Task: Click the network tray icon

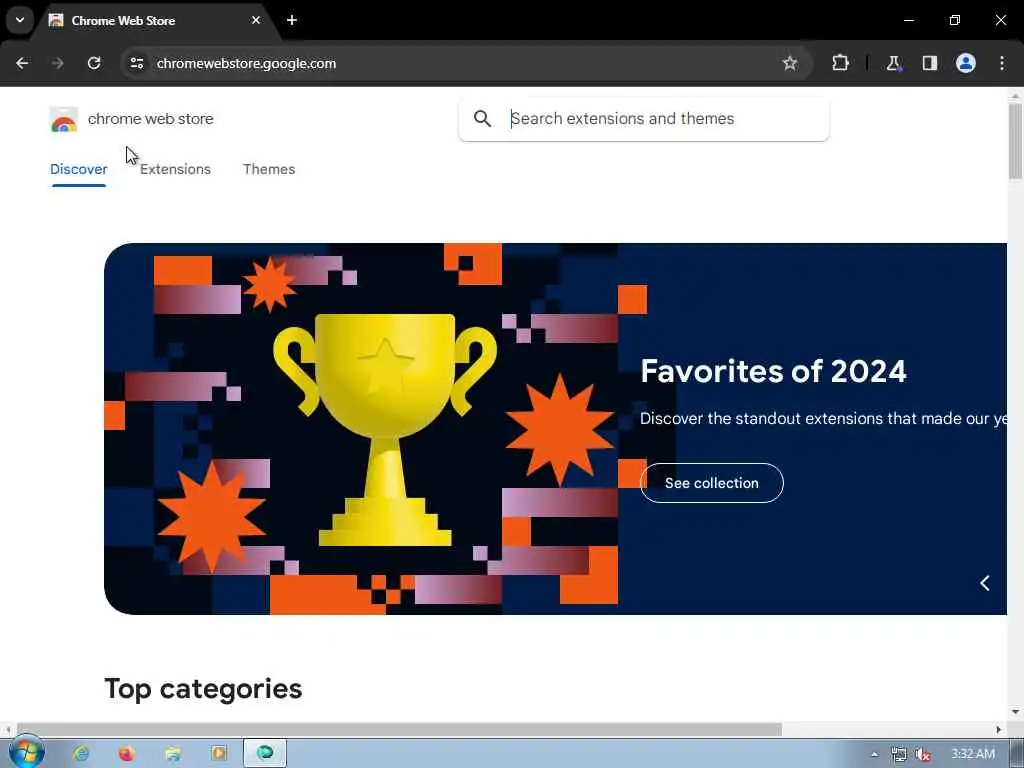Action: click(x=899, y=755)
